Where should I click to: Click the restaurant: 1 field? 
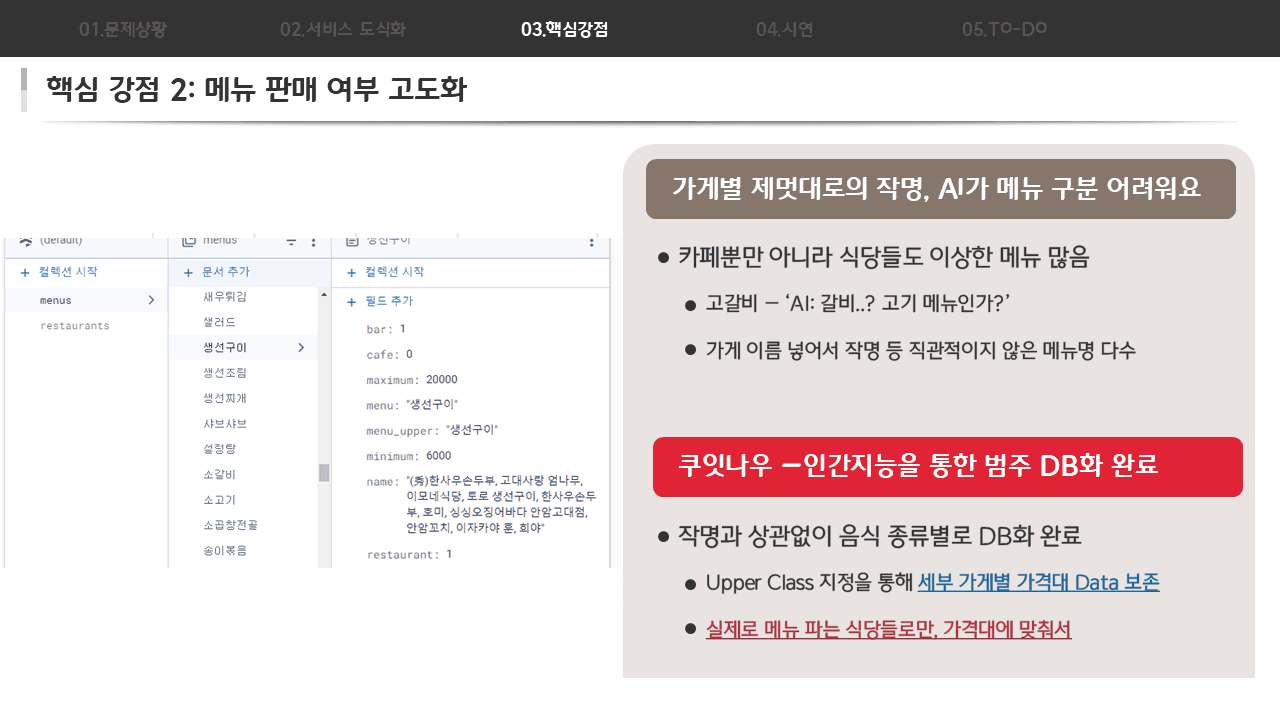click(x=409, y=554)
